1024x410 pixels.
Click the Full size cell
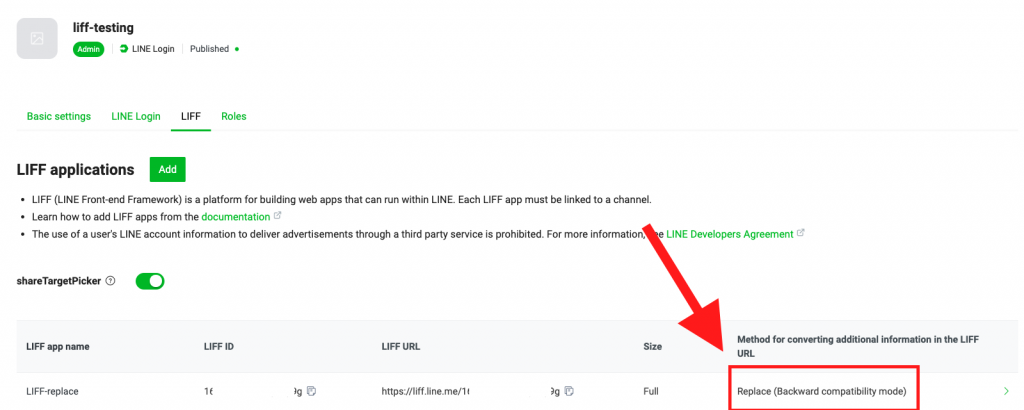tap(651, 392)
